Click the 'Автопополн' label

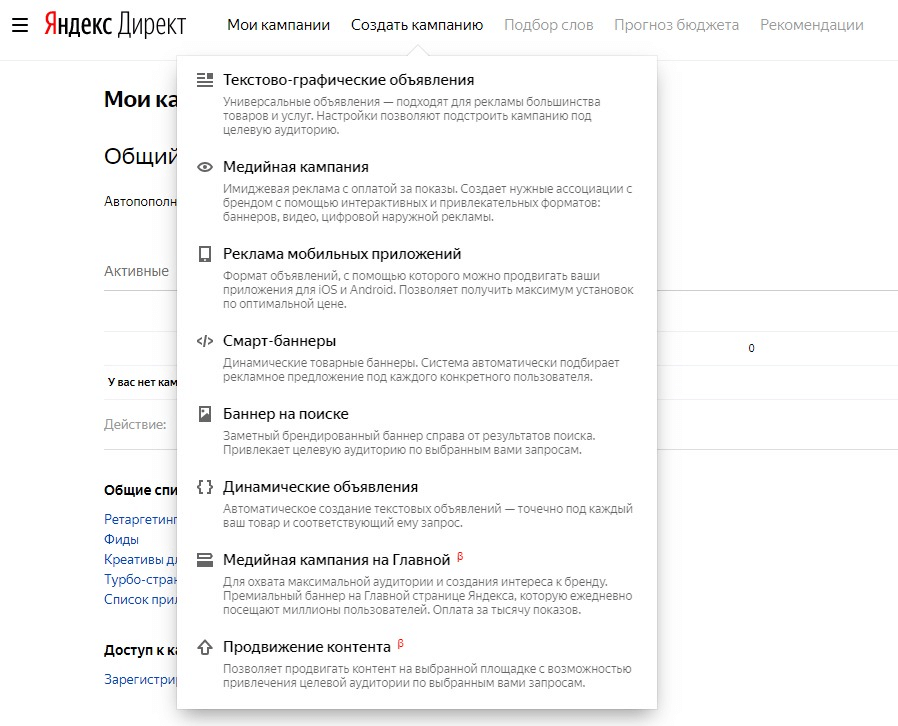click(140, 202)
